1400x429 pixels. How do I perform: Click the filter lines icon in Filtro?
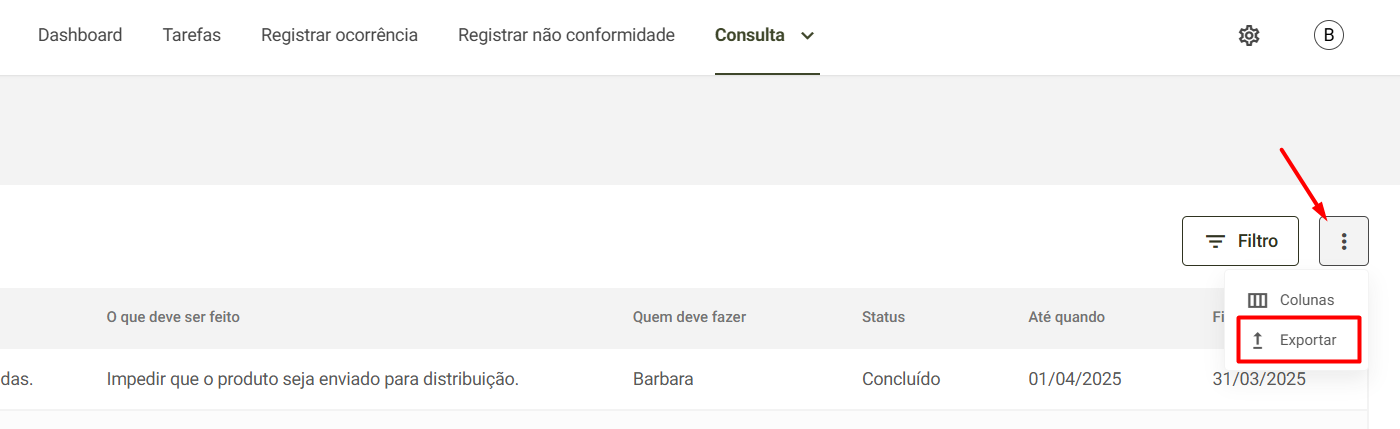tap(1216, 241)
